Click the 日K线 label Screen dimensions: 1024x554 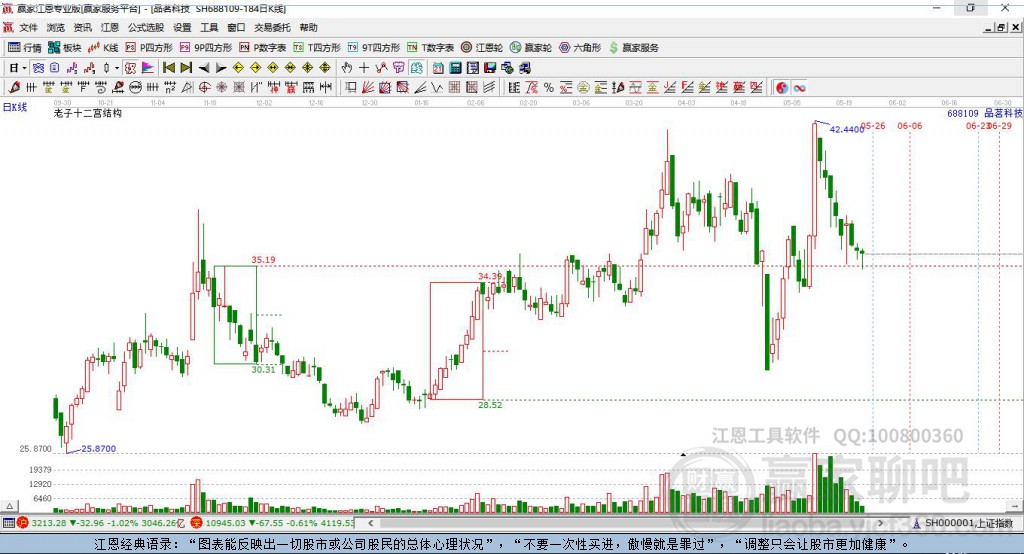coord(14,107)
